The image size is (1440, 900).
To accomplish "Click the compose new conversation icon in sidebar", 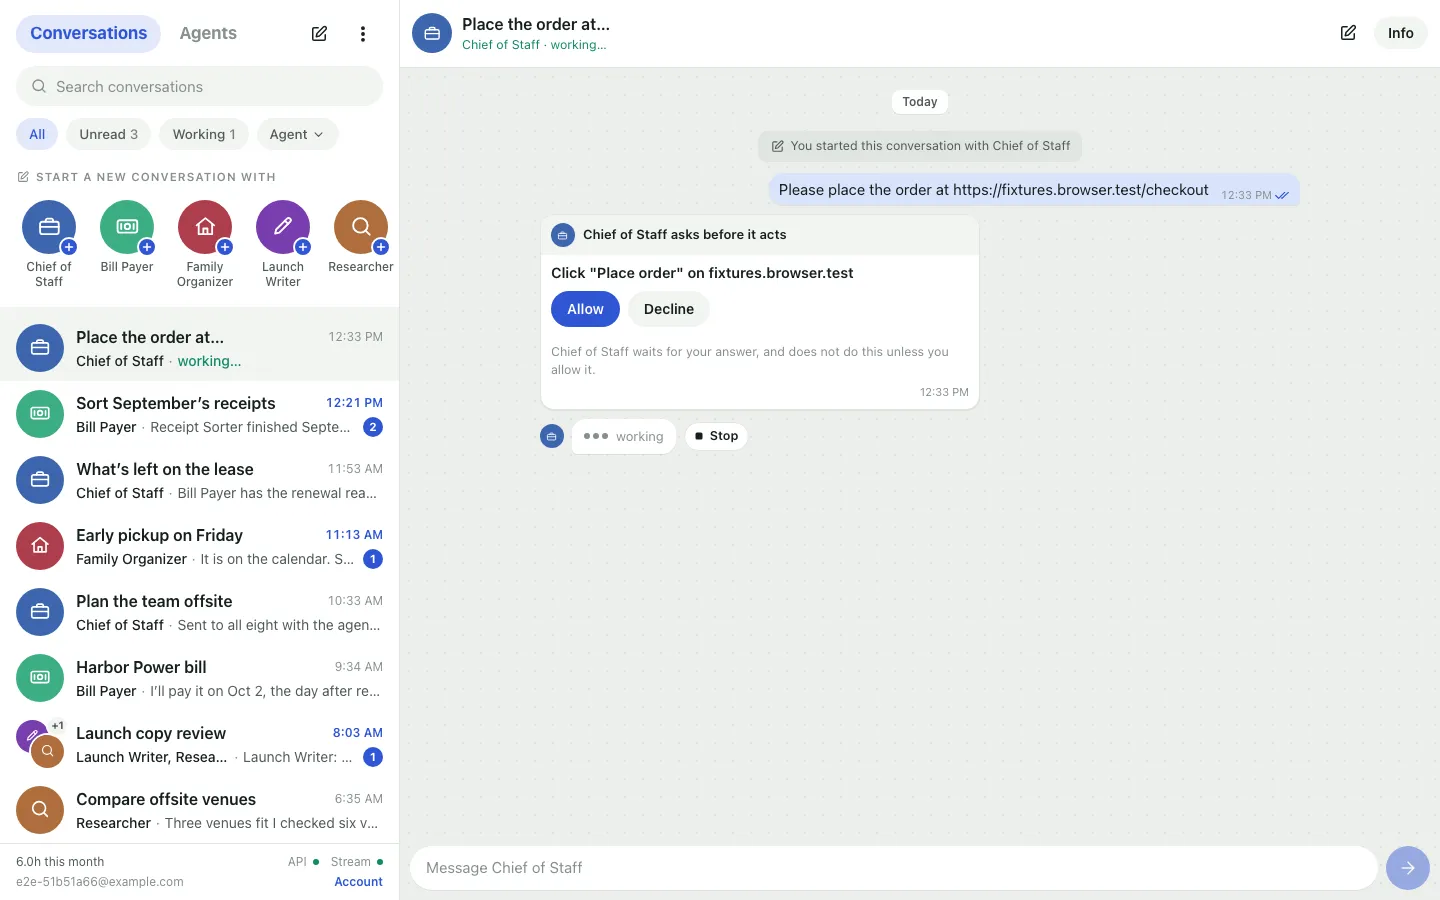I will [319, 34].
